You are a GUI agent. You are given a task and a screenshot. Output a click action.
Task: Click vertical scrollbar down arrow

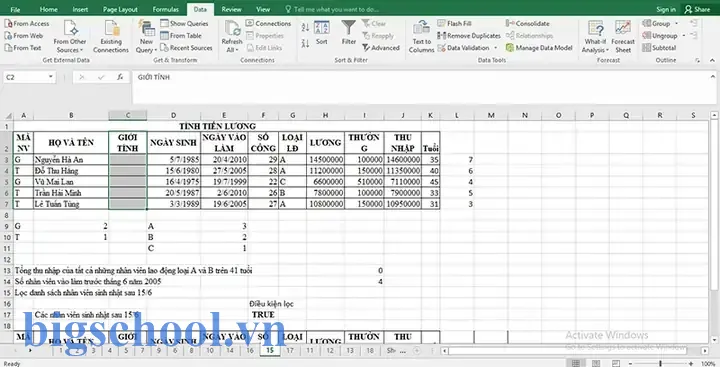coord(714,340)
